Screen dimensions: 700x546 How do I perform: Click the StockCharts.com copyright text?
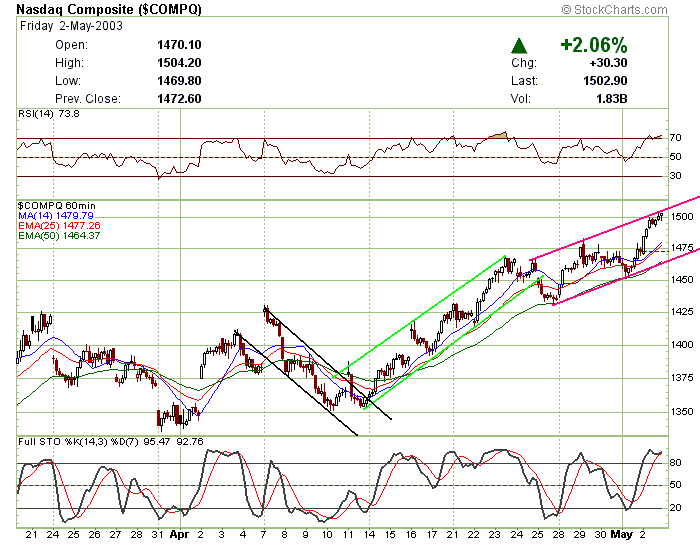(x=614, y=9)
